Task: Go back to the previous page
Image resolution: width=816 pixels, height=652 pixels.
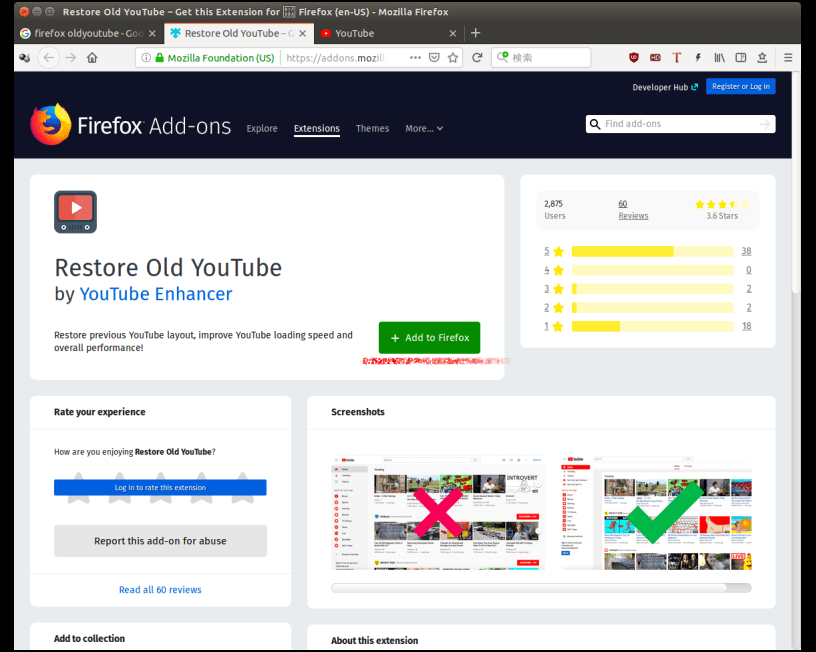Action: click(48, 58)
